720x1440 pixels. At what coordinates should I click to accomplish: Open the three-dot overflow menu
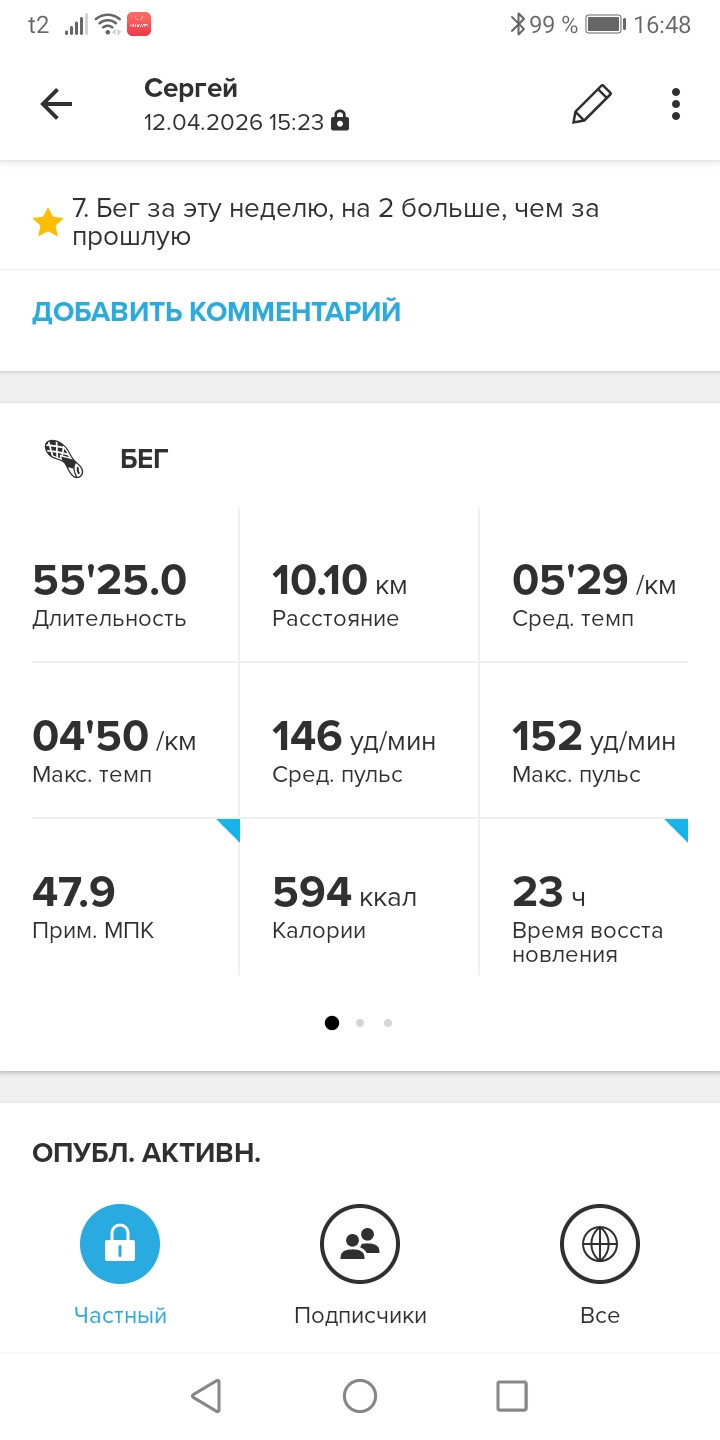tap(676, 104)
